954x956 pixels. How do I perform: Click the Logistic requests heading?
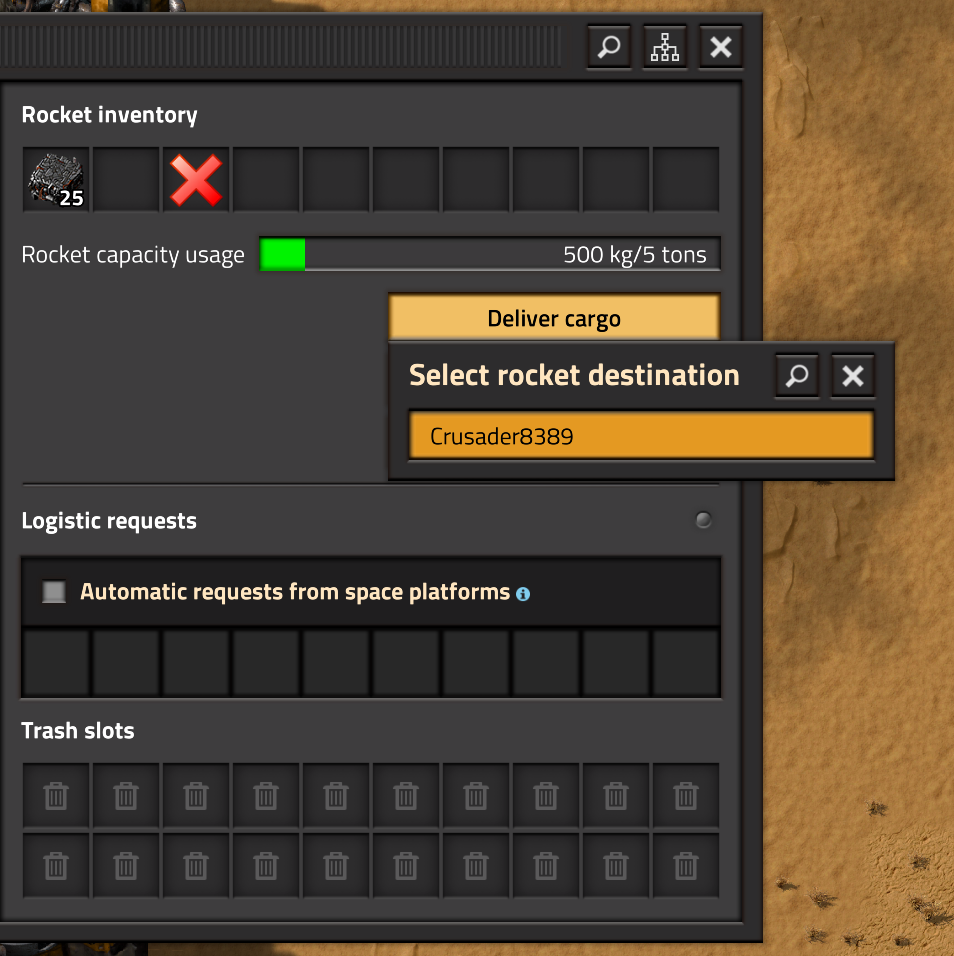109,521
